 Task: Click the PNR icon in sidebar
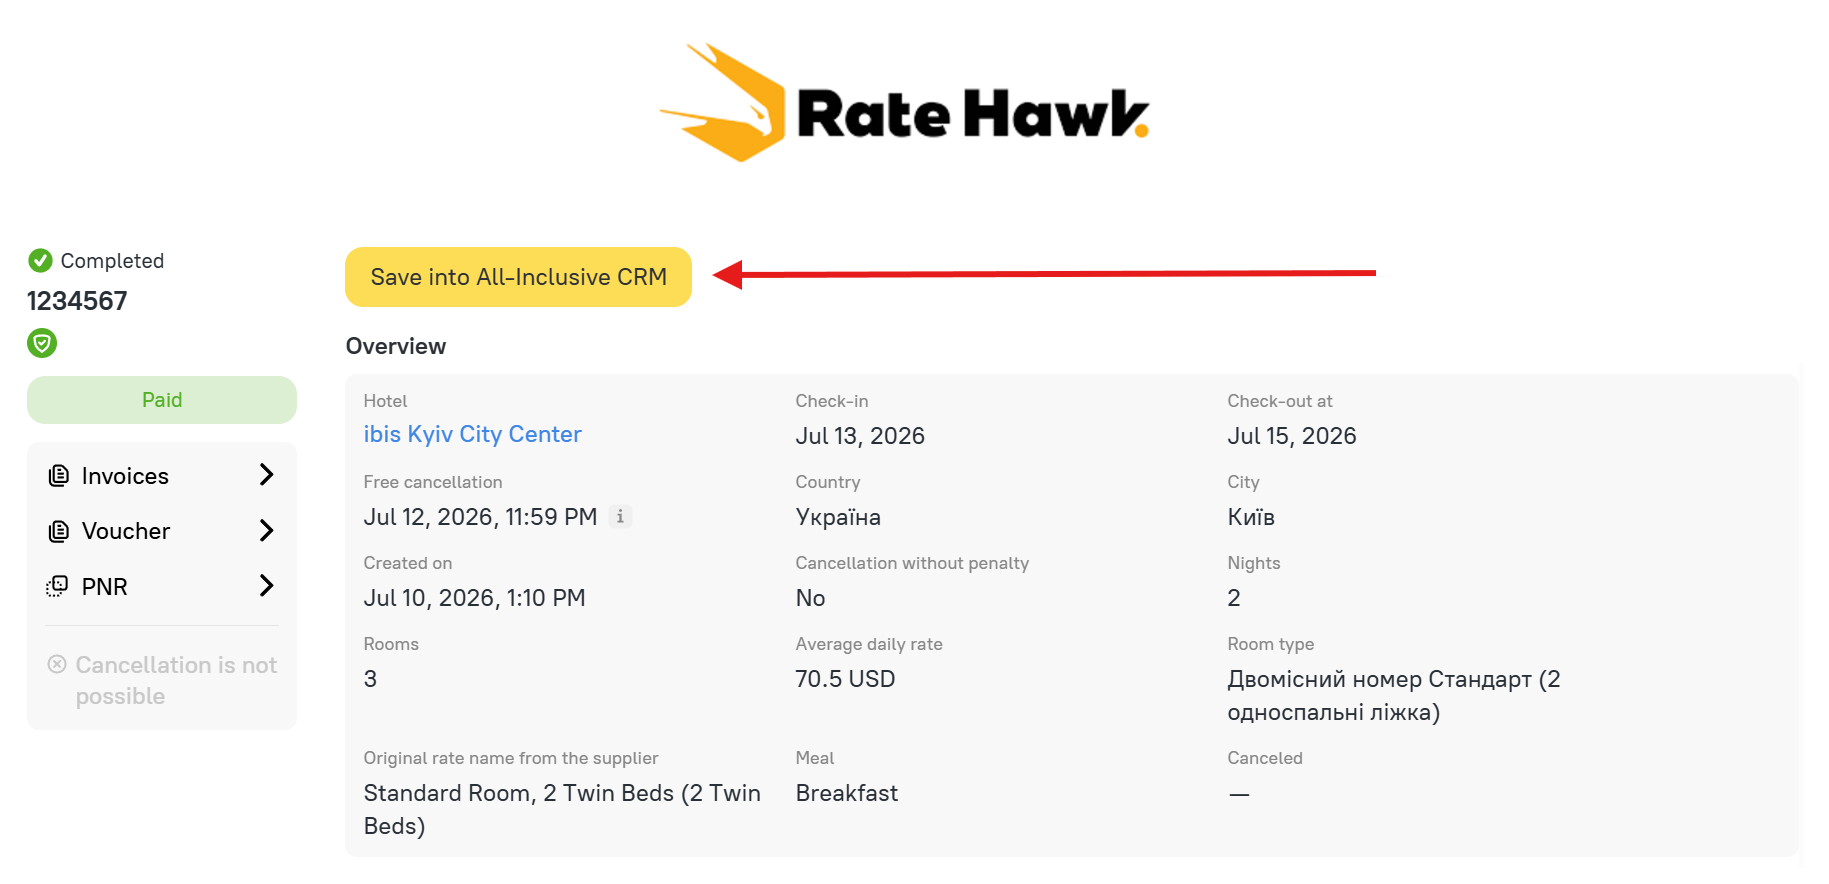point(57,586)
